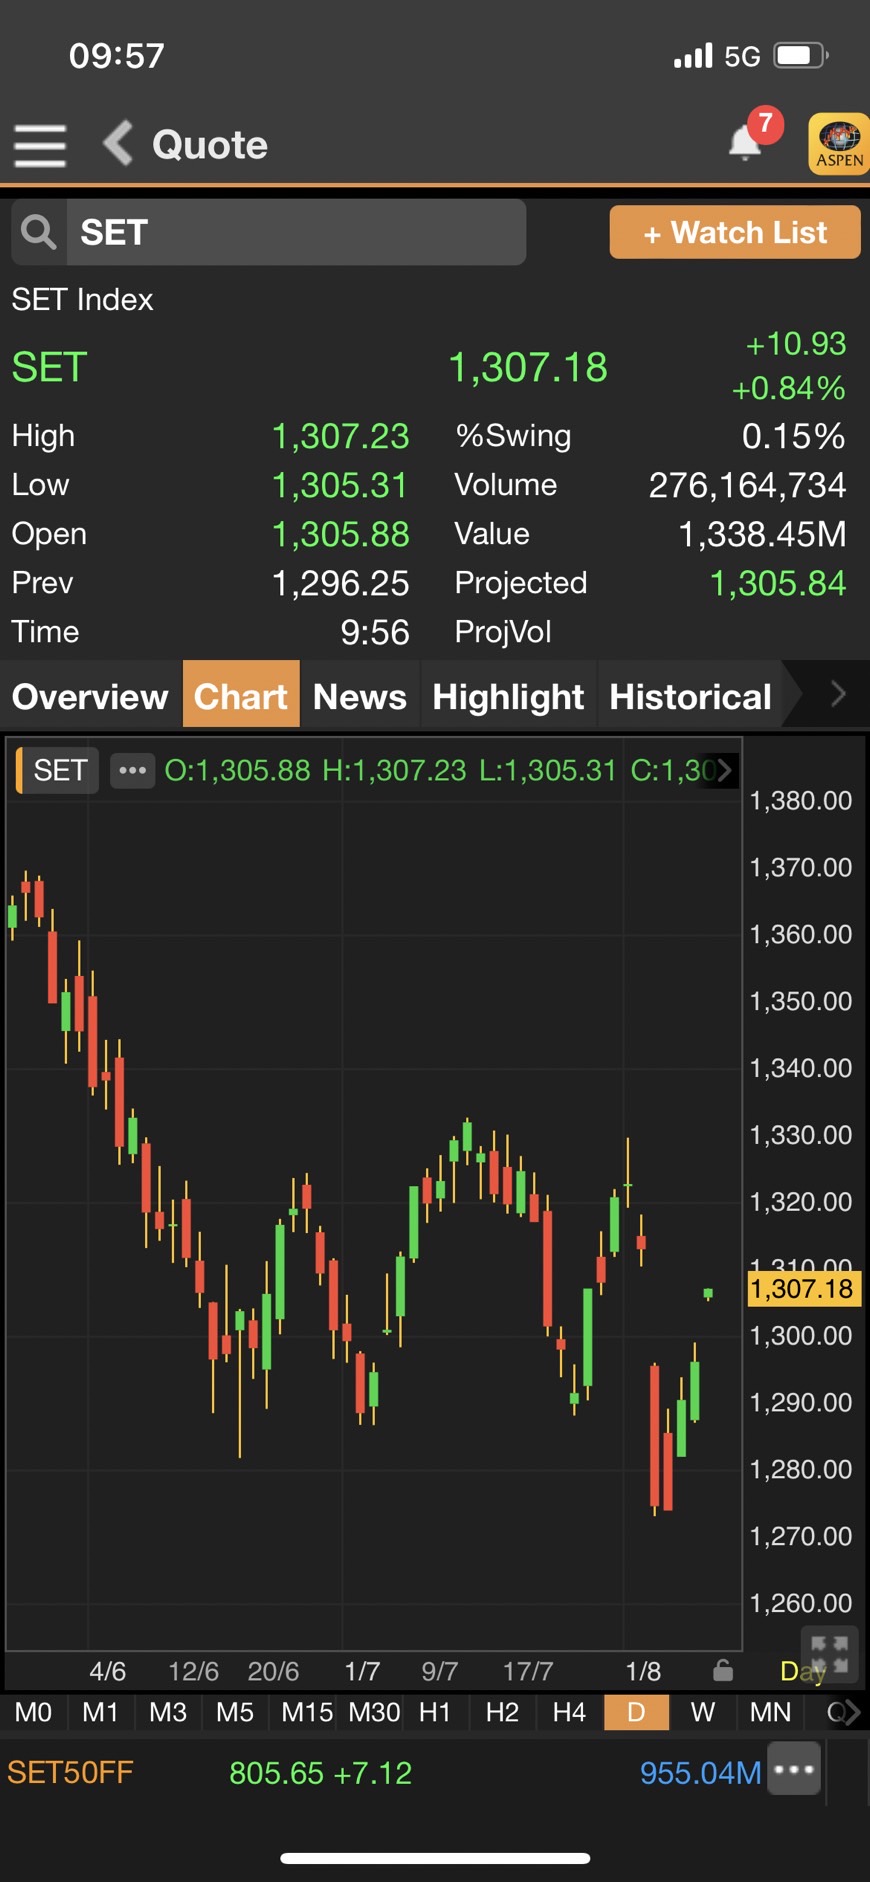Tap the Open value 1,305.88
Image resolution: width=870 pixels, height=1882 pixels.
[x=341, y=534]
